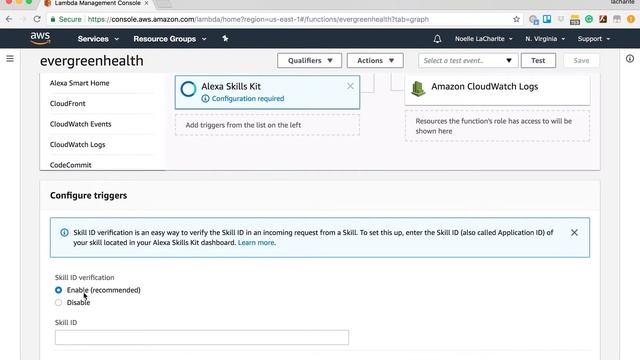Click the green circular extension icon
The height and width of the screenshot is (360, 640).
(589, 19)
